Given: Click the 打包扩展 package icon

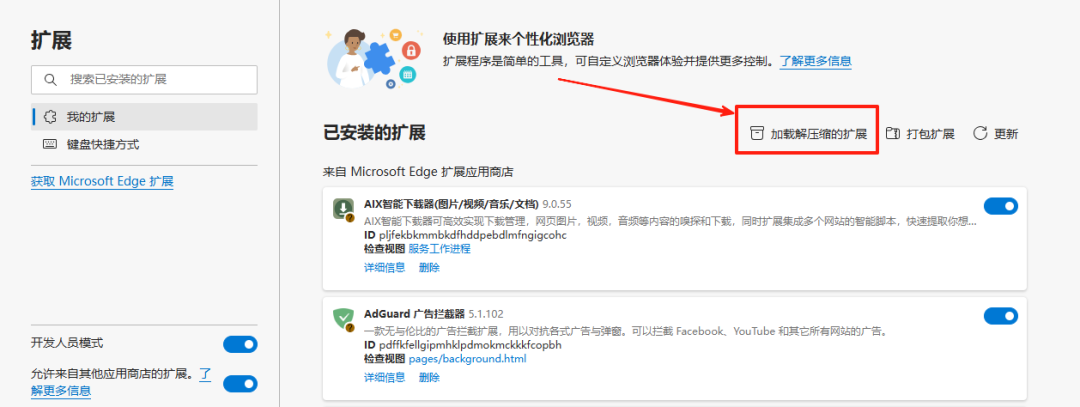Looking at the screenshot, I should tap(893, 134).
